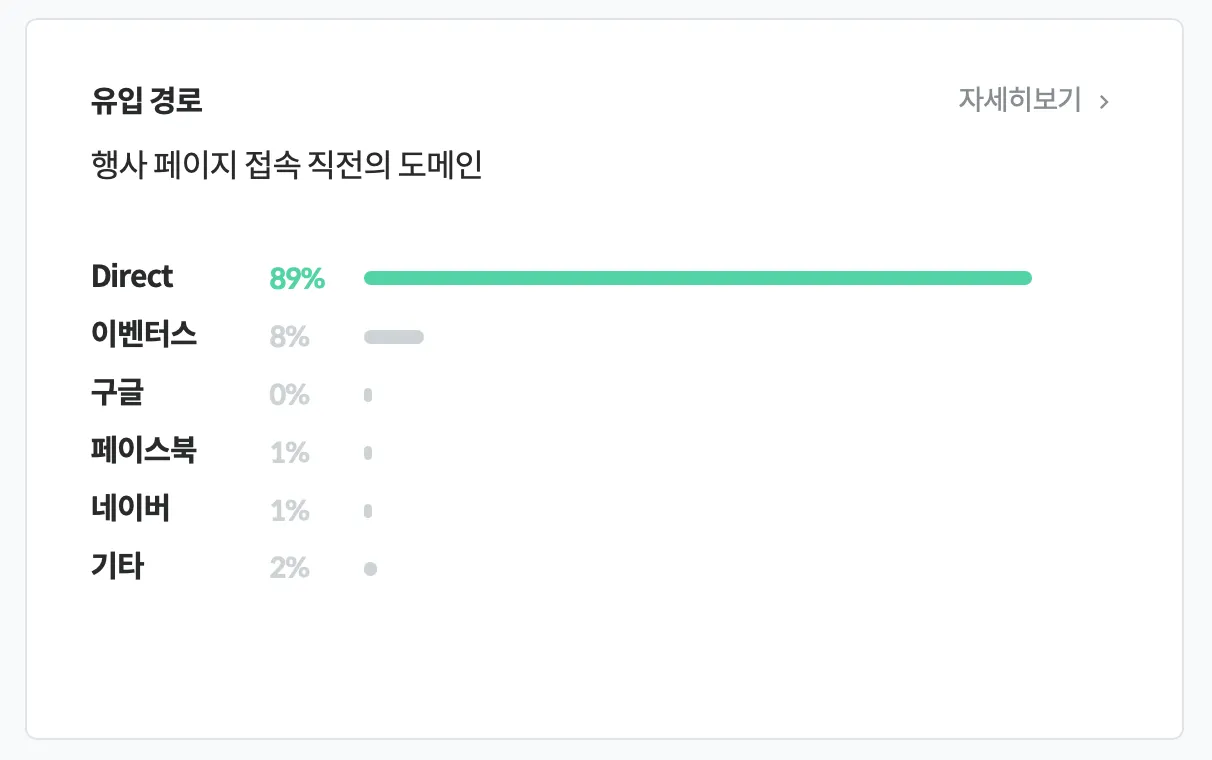Select the Direct row label
The width and height of the screenshot is (1212, 760).
(x=132, y=277)
